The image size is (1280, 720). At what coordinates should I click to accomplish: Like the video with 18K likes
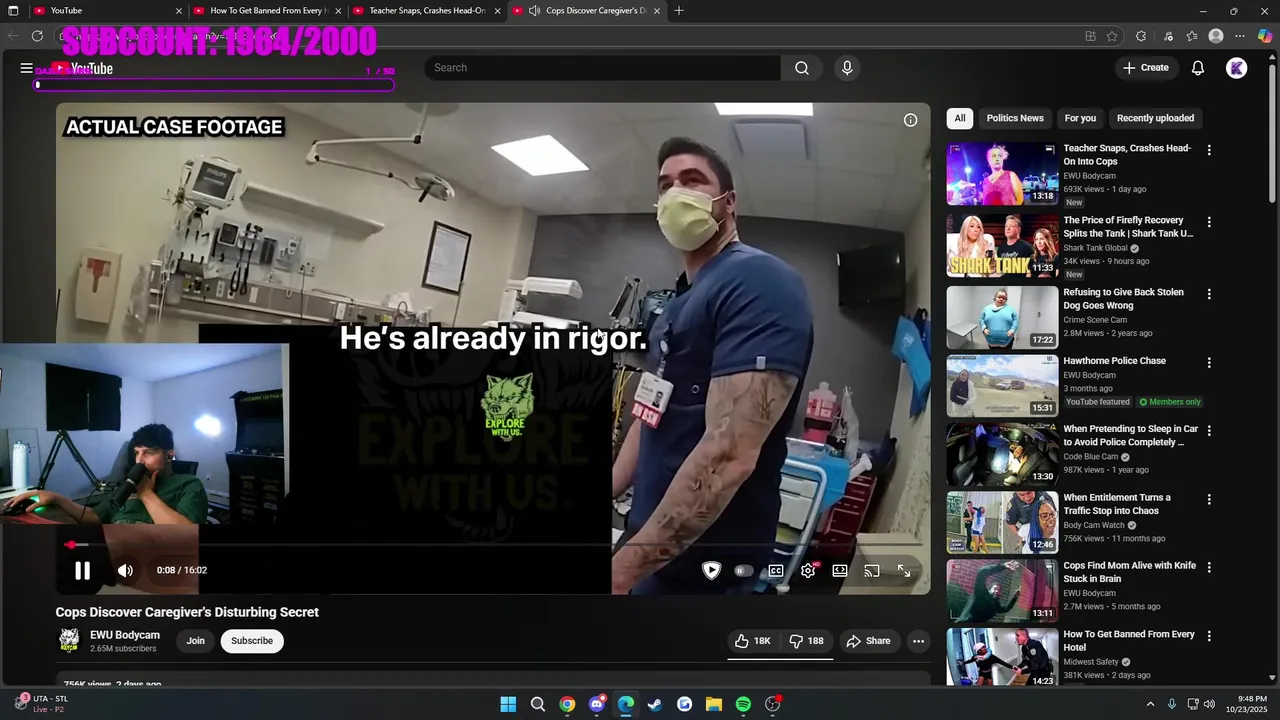click(x=753, y=641)
